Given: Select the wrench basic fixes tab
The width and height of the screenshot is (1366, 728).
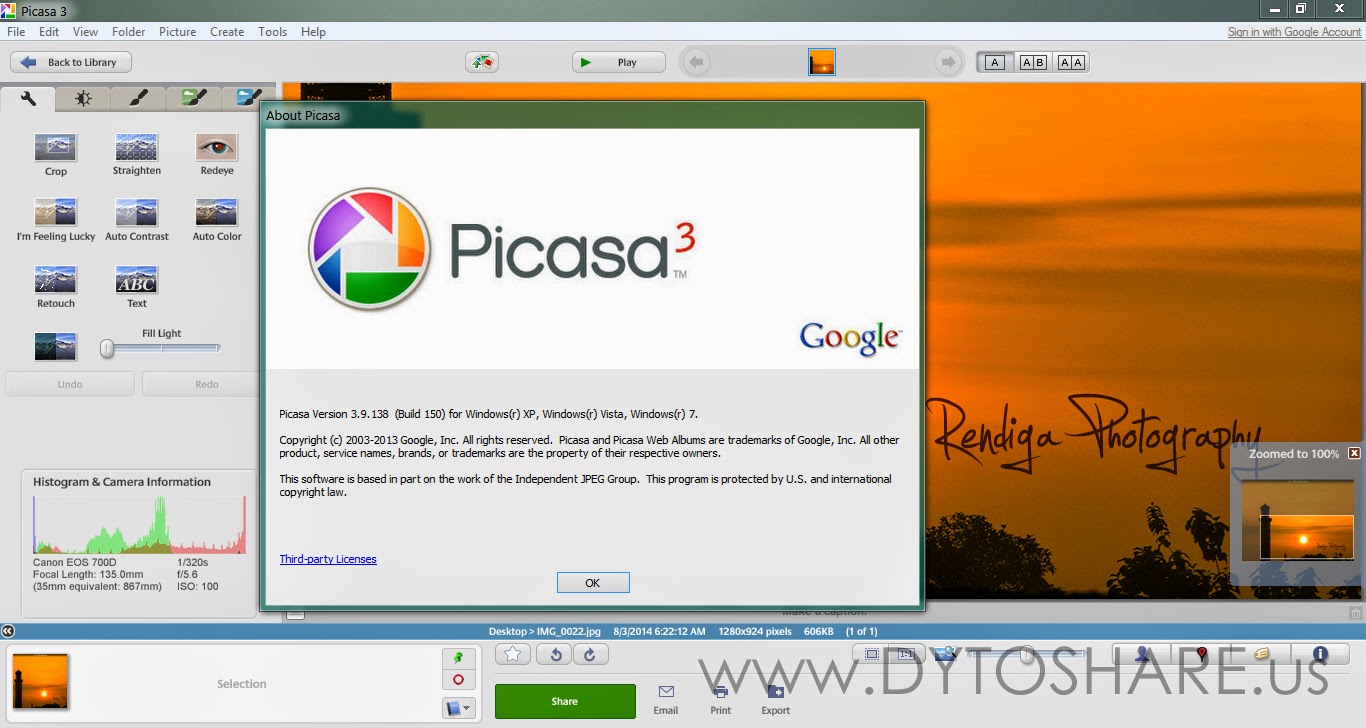Looking at the screenshot, I should 28,98.
